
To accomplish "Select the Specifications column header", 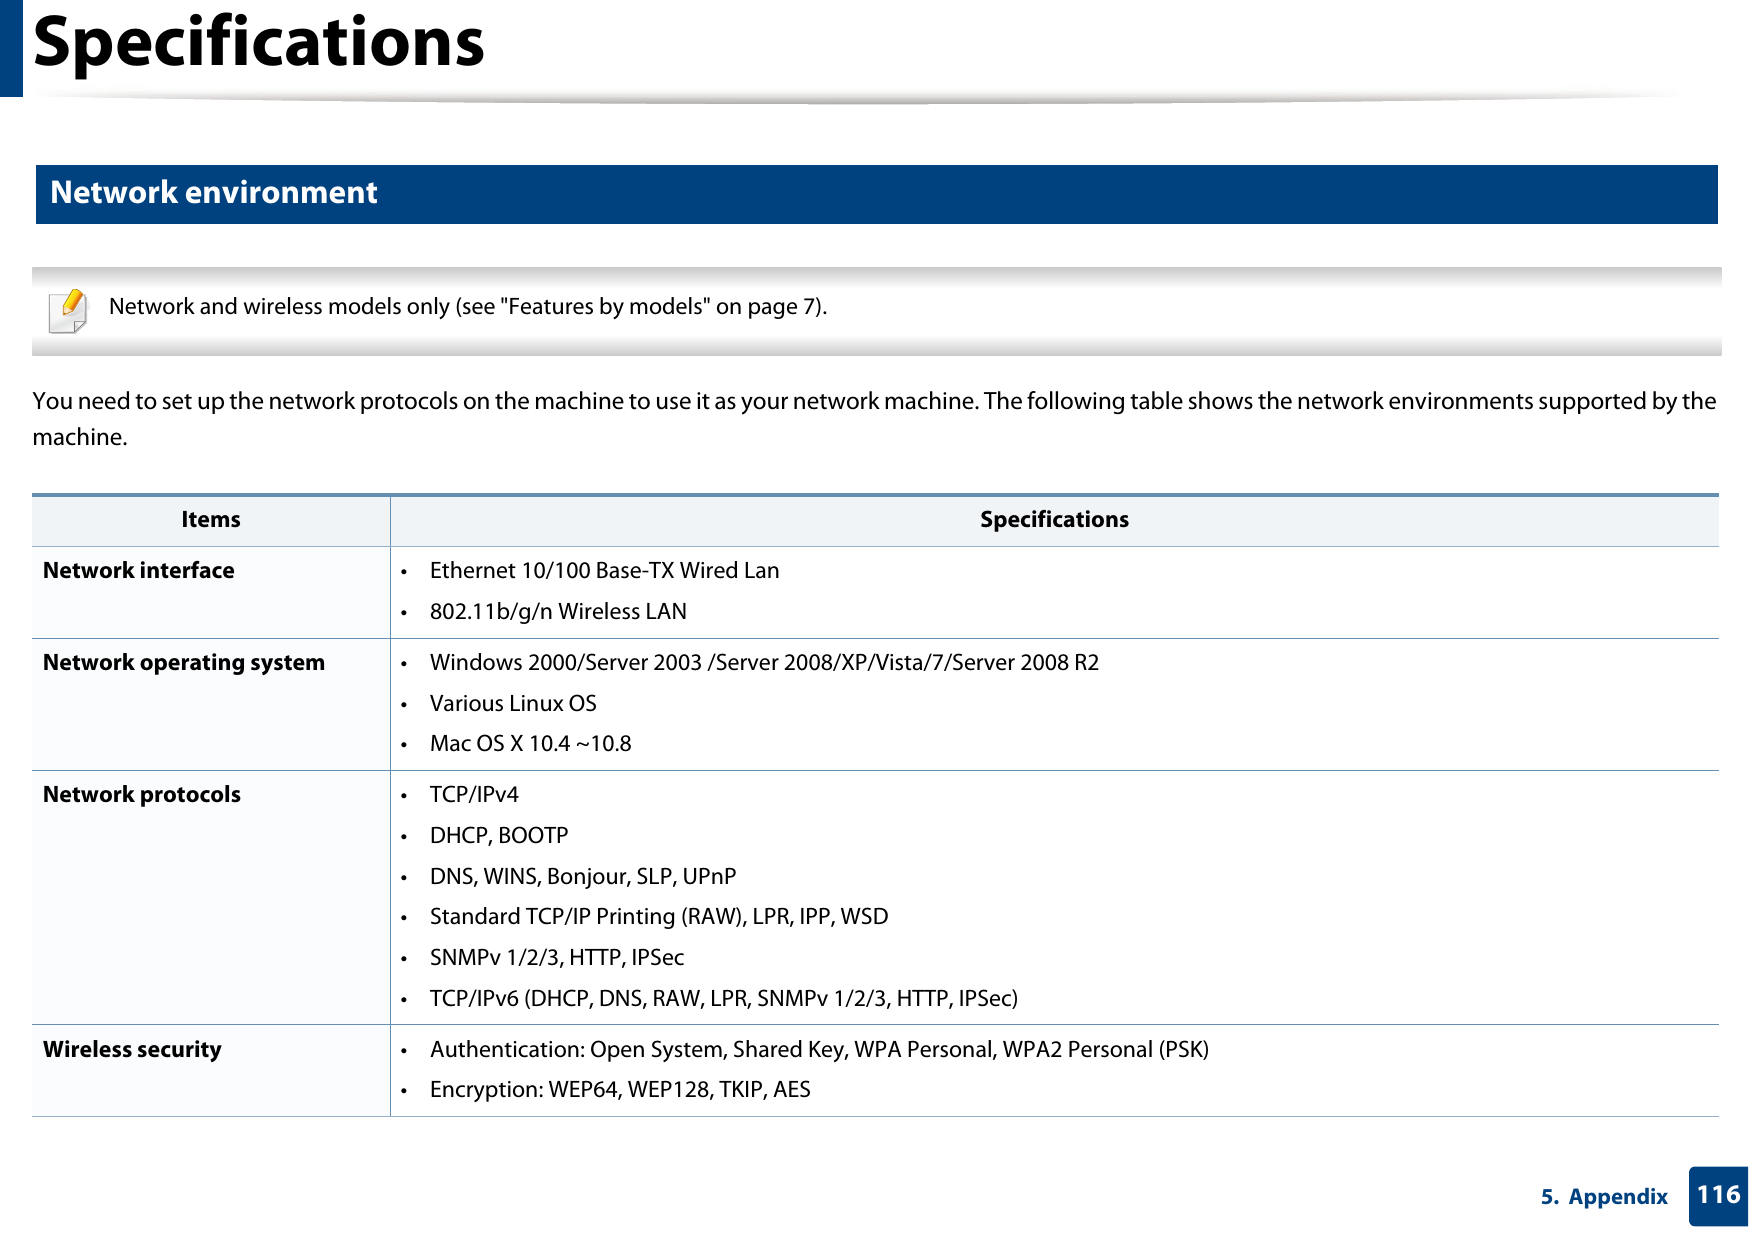I will click(x=1054, y=519).
